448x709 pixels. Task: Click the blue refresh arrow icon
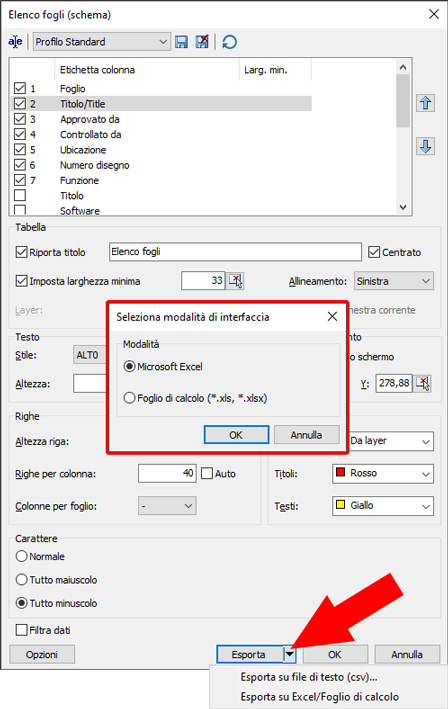[230, 42]
